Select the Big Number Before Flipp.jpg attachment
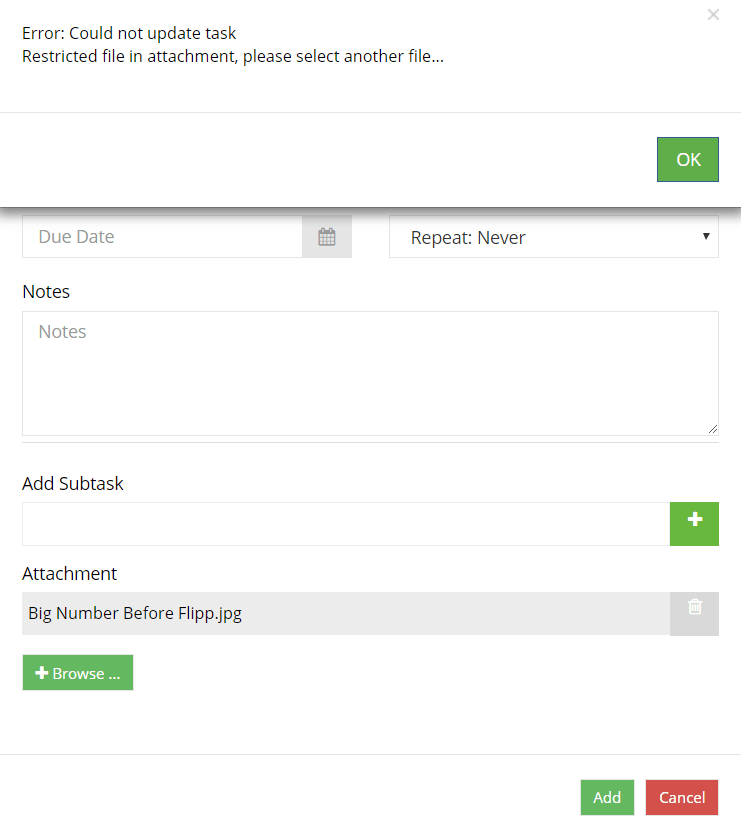 (346, 613)
